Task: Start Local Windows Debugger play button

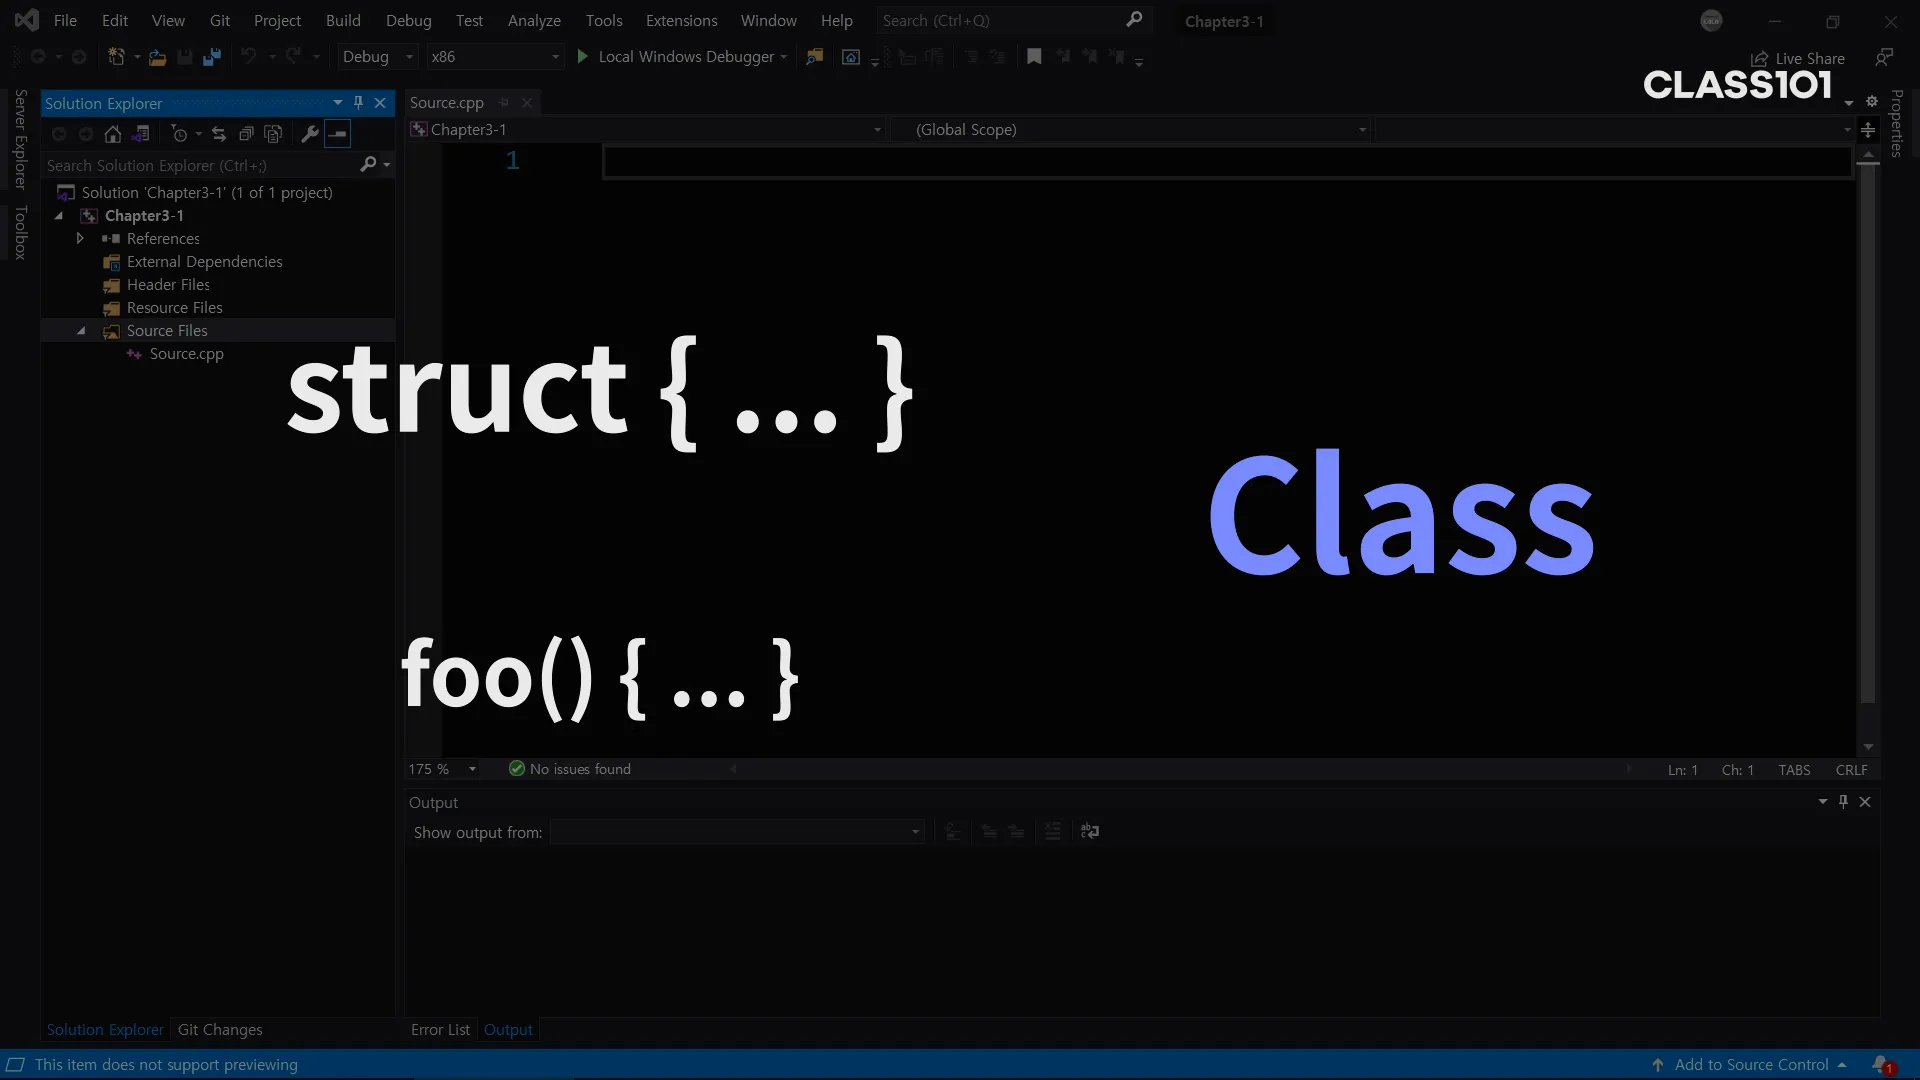Action: 583,57
